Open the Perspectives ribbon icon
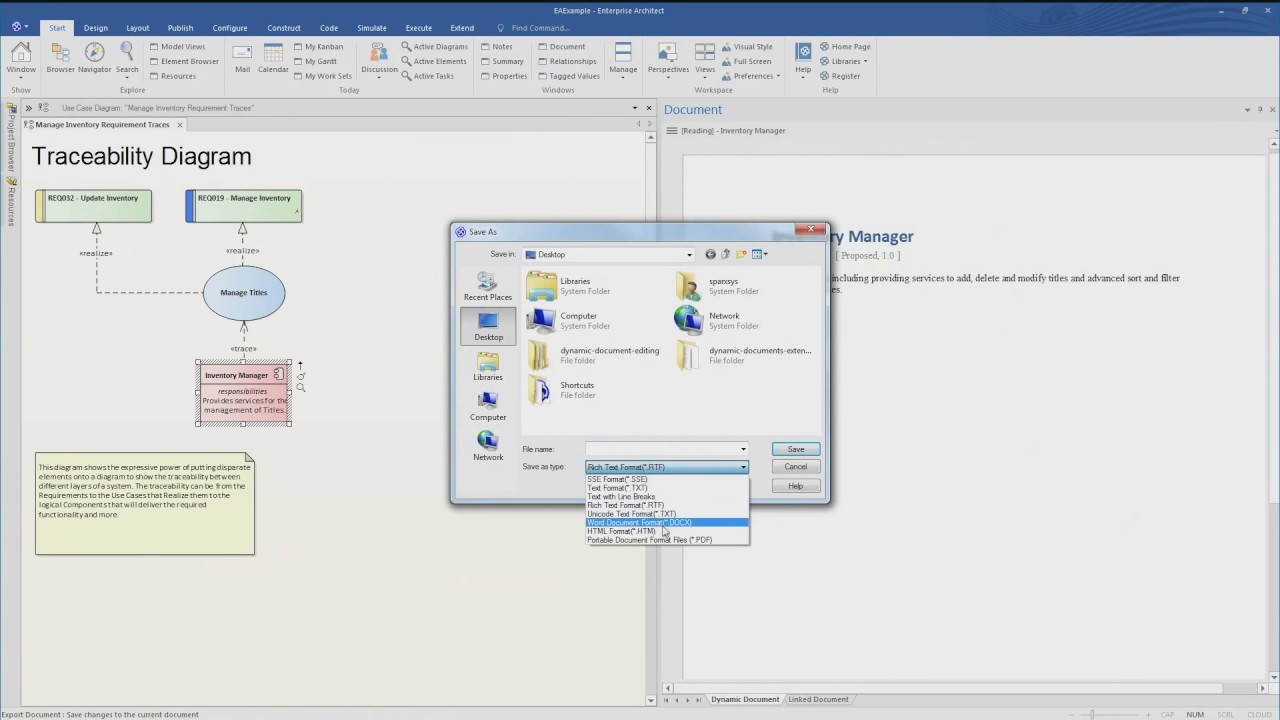This screenshot has height=720, width=1280. coord(668,58)
